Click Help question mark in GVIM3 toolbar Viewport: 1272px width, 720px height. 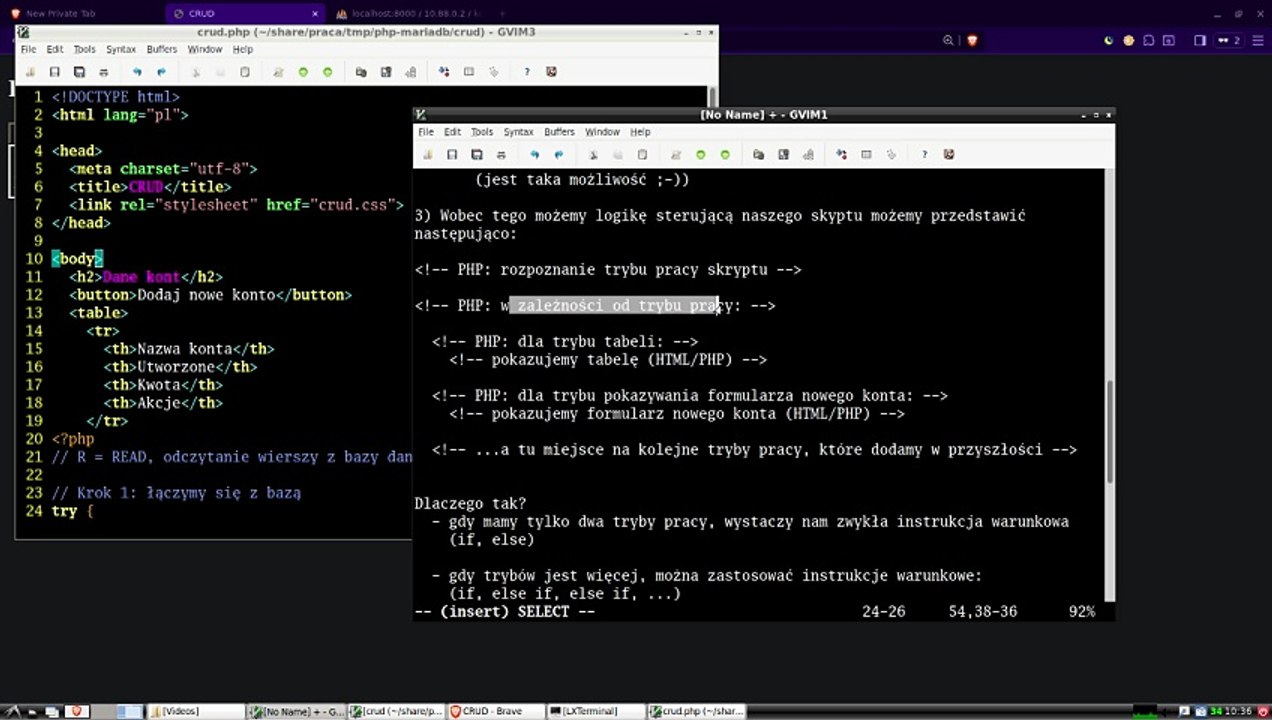click(527, 72)
